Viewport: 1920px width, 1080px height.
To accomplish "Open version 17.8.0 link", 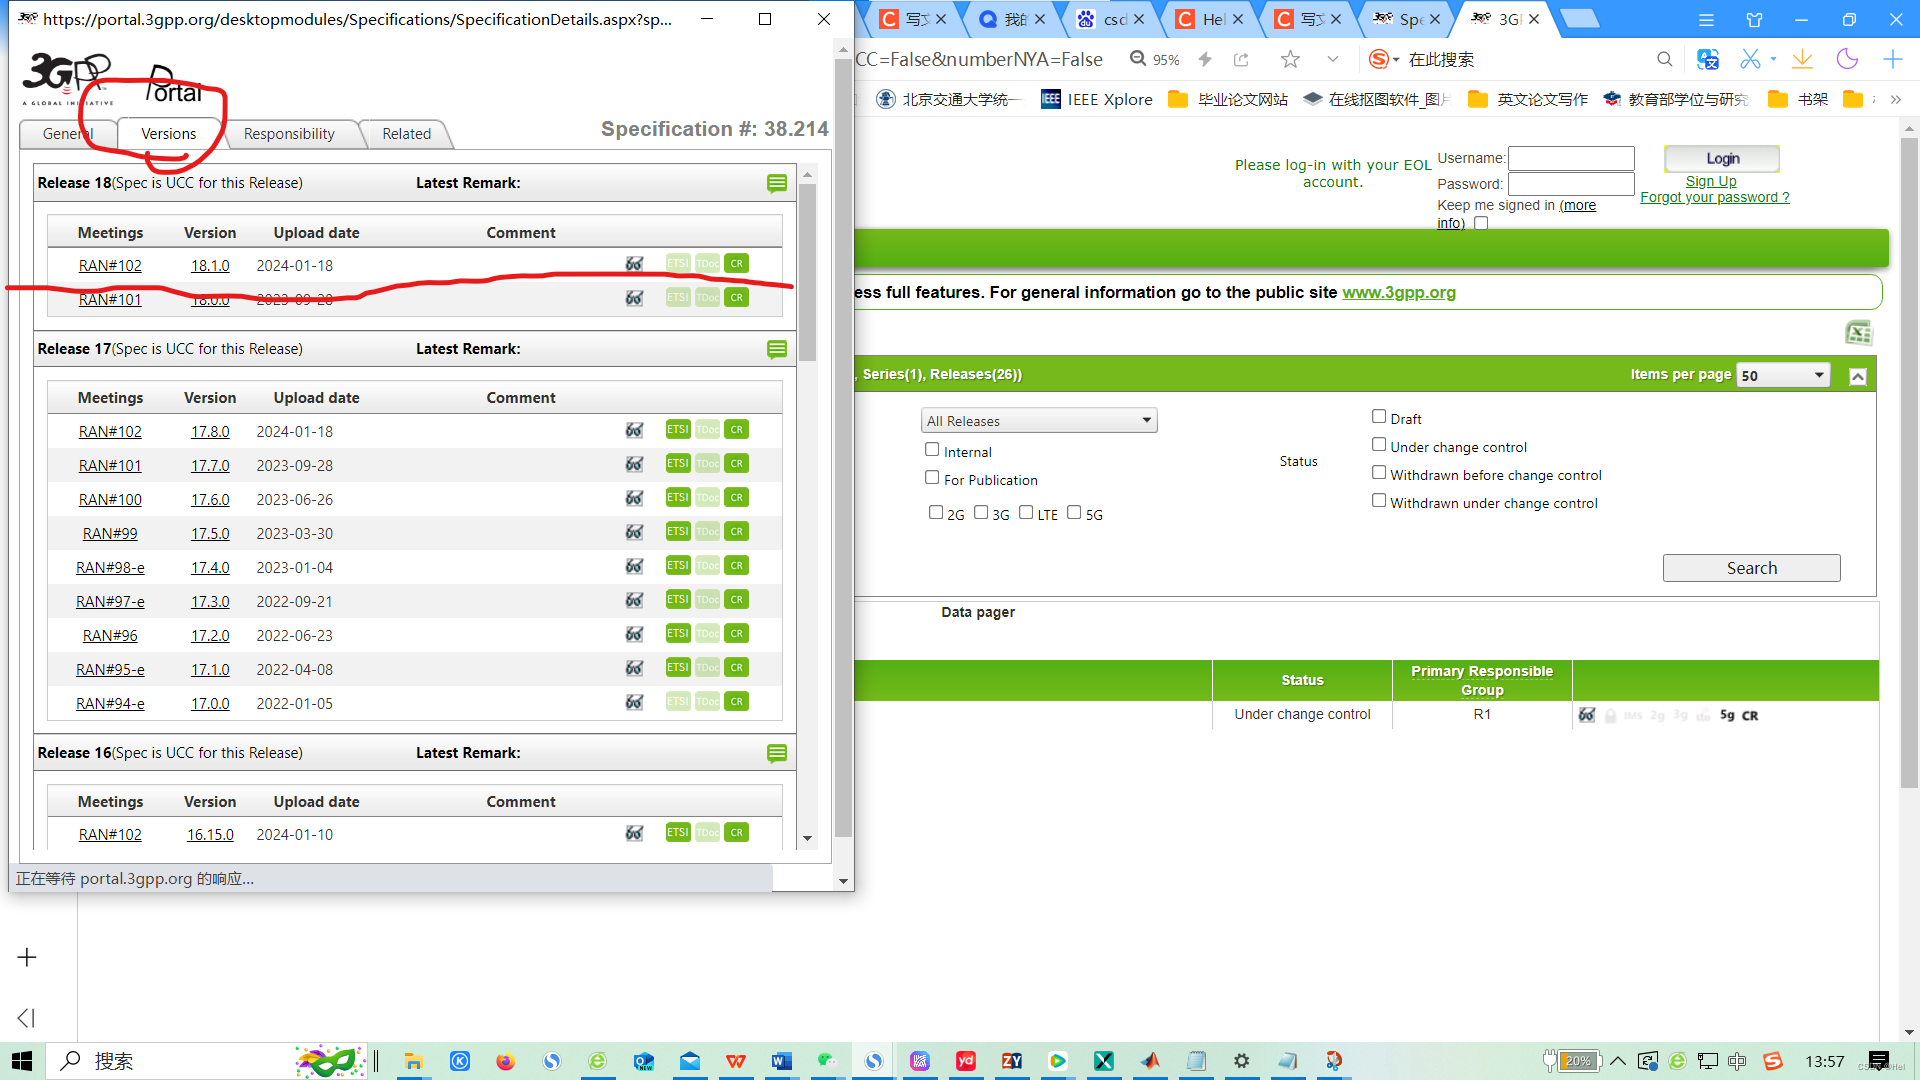I will [210, 432].
